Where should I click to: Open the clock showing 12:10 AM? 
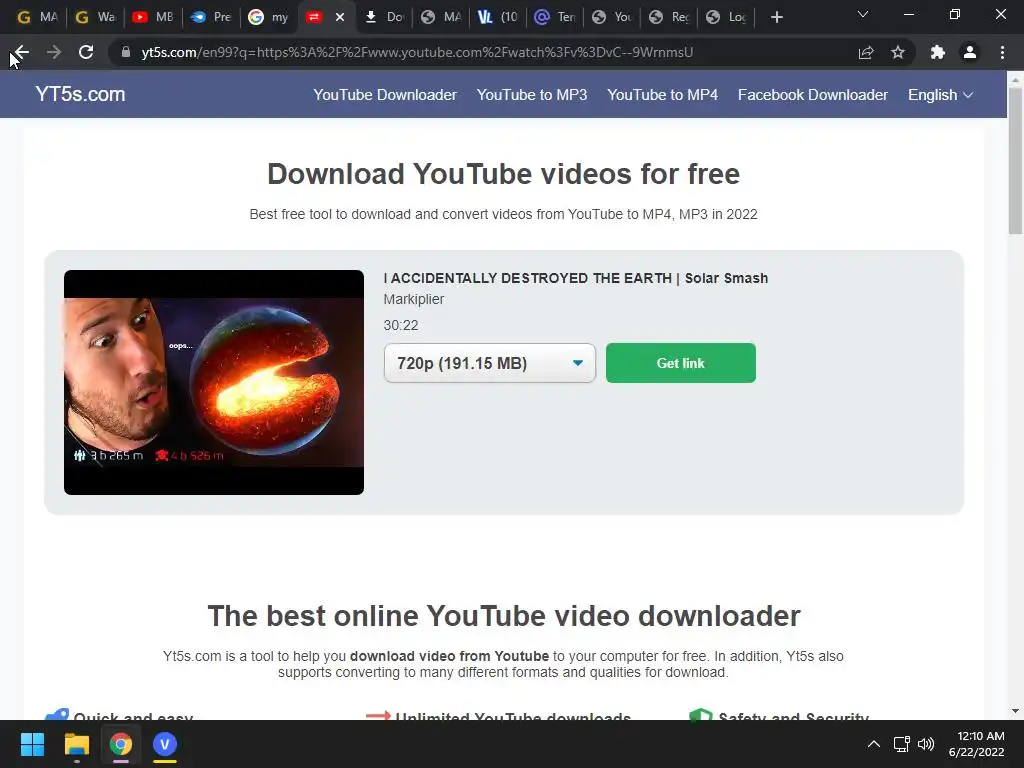(976, 744)
